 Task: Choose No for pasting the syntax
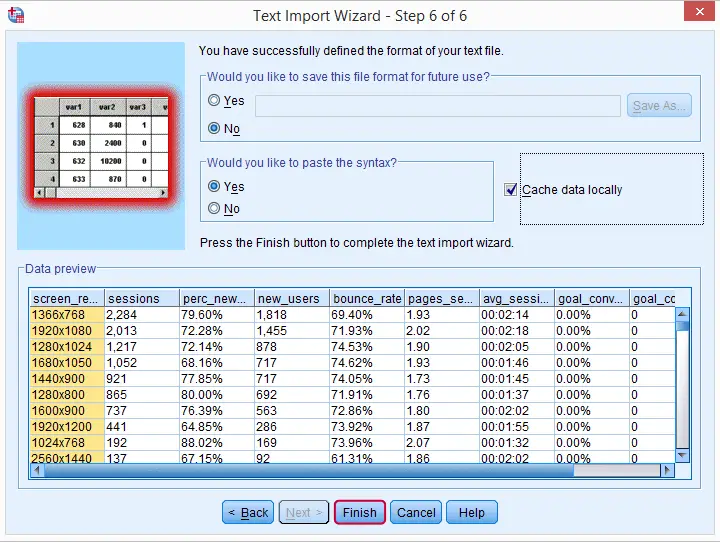tap(214, 208)
